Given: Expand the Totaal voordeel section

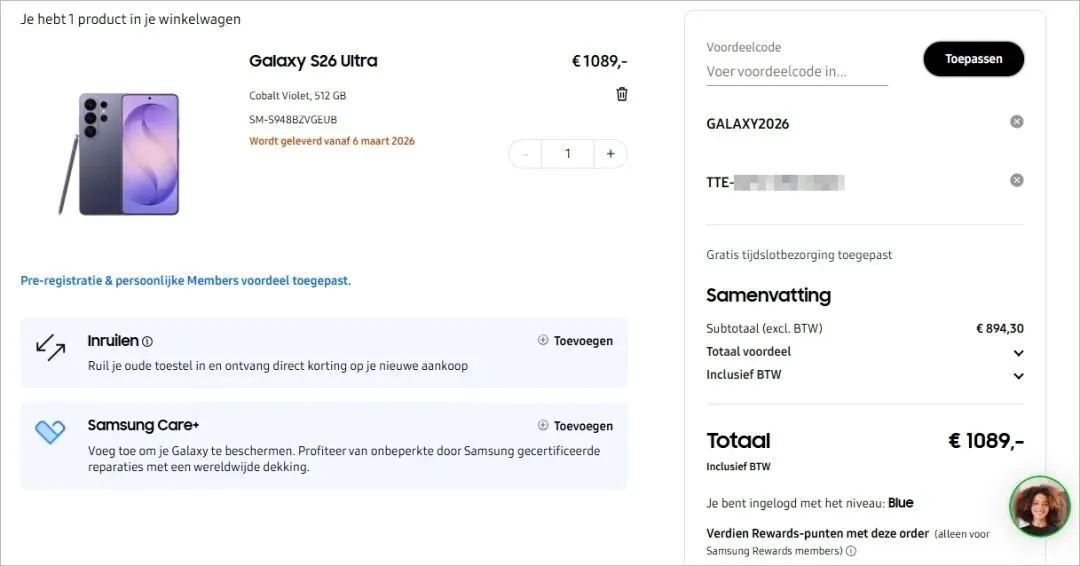Looking at the screenshot, I should [1018, 353].
